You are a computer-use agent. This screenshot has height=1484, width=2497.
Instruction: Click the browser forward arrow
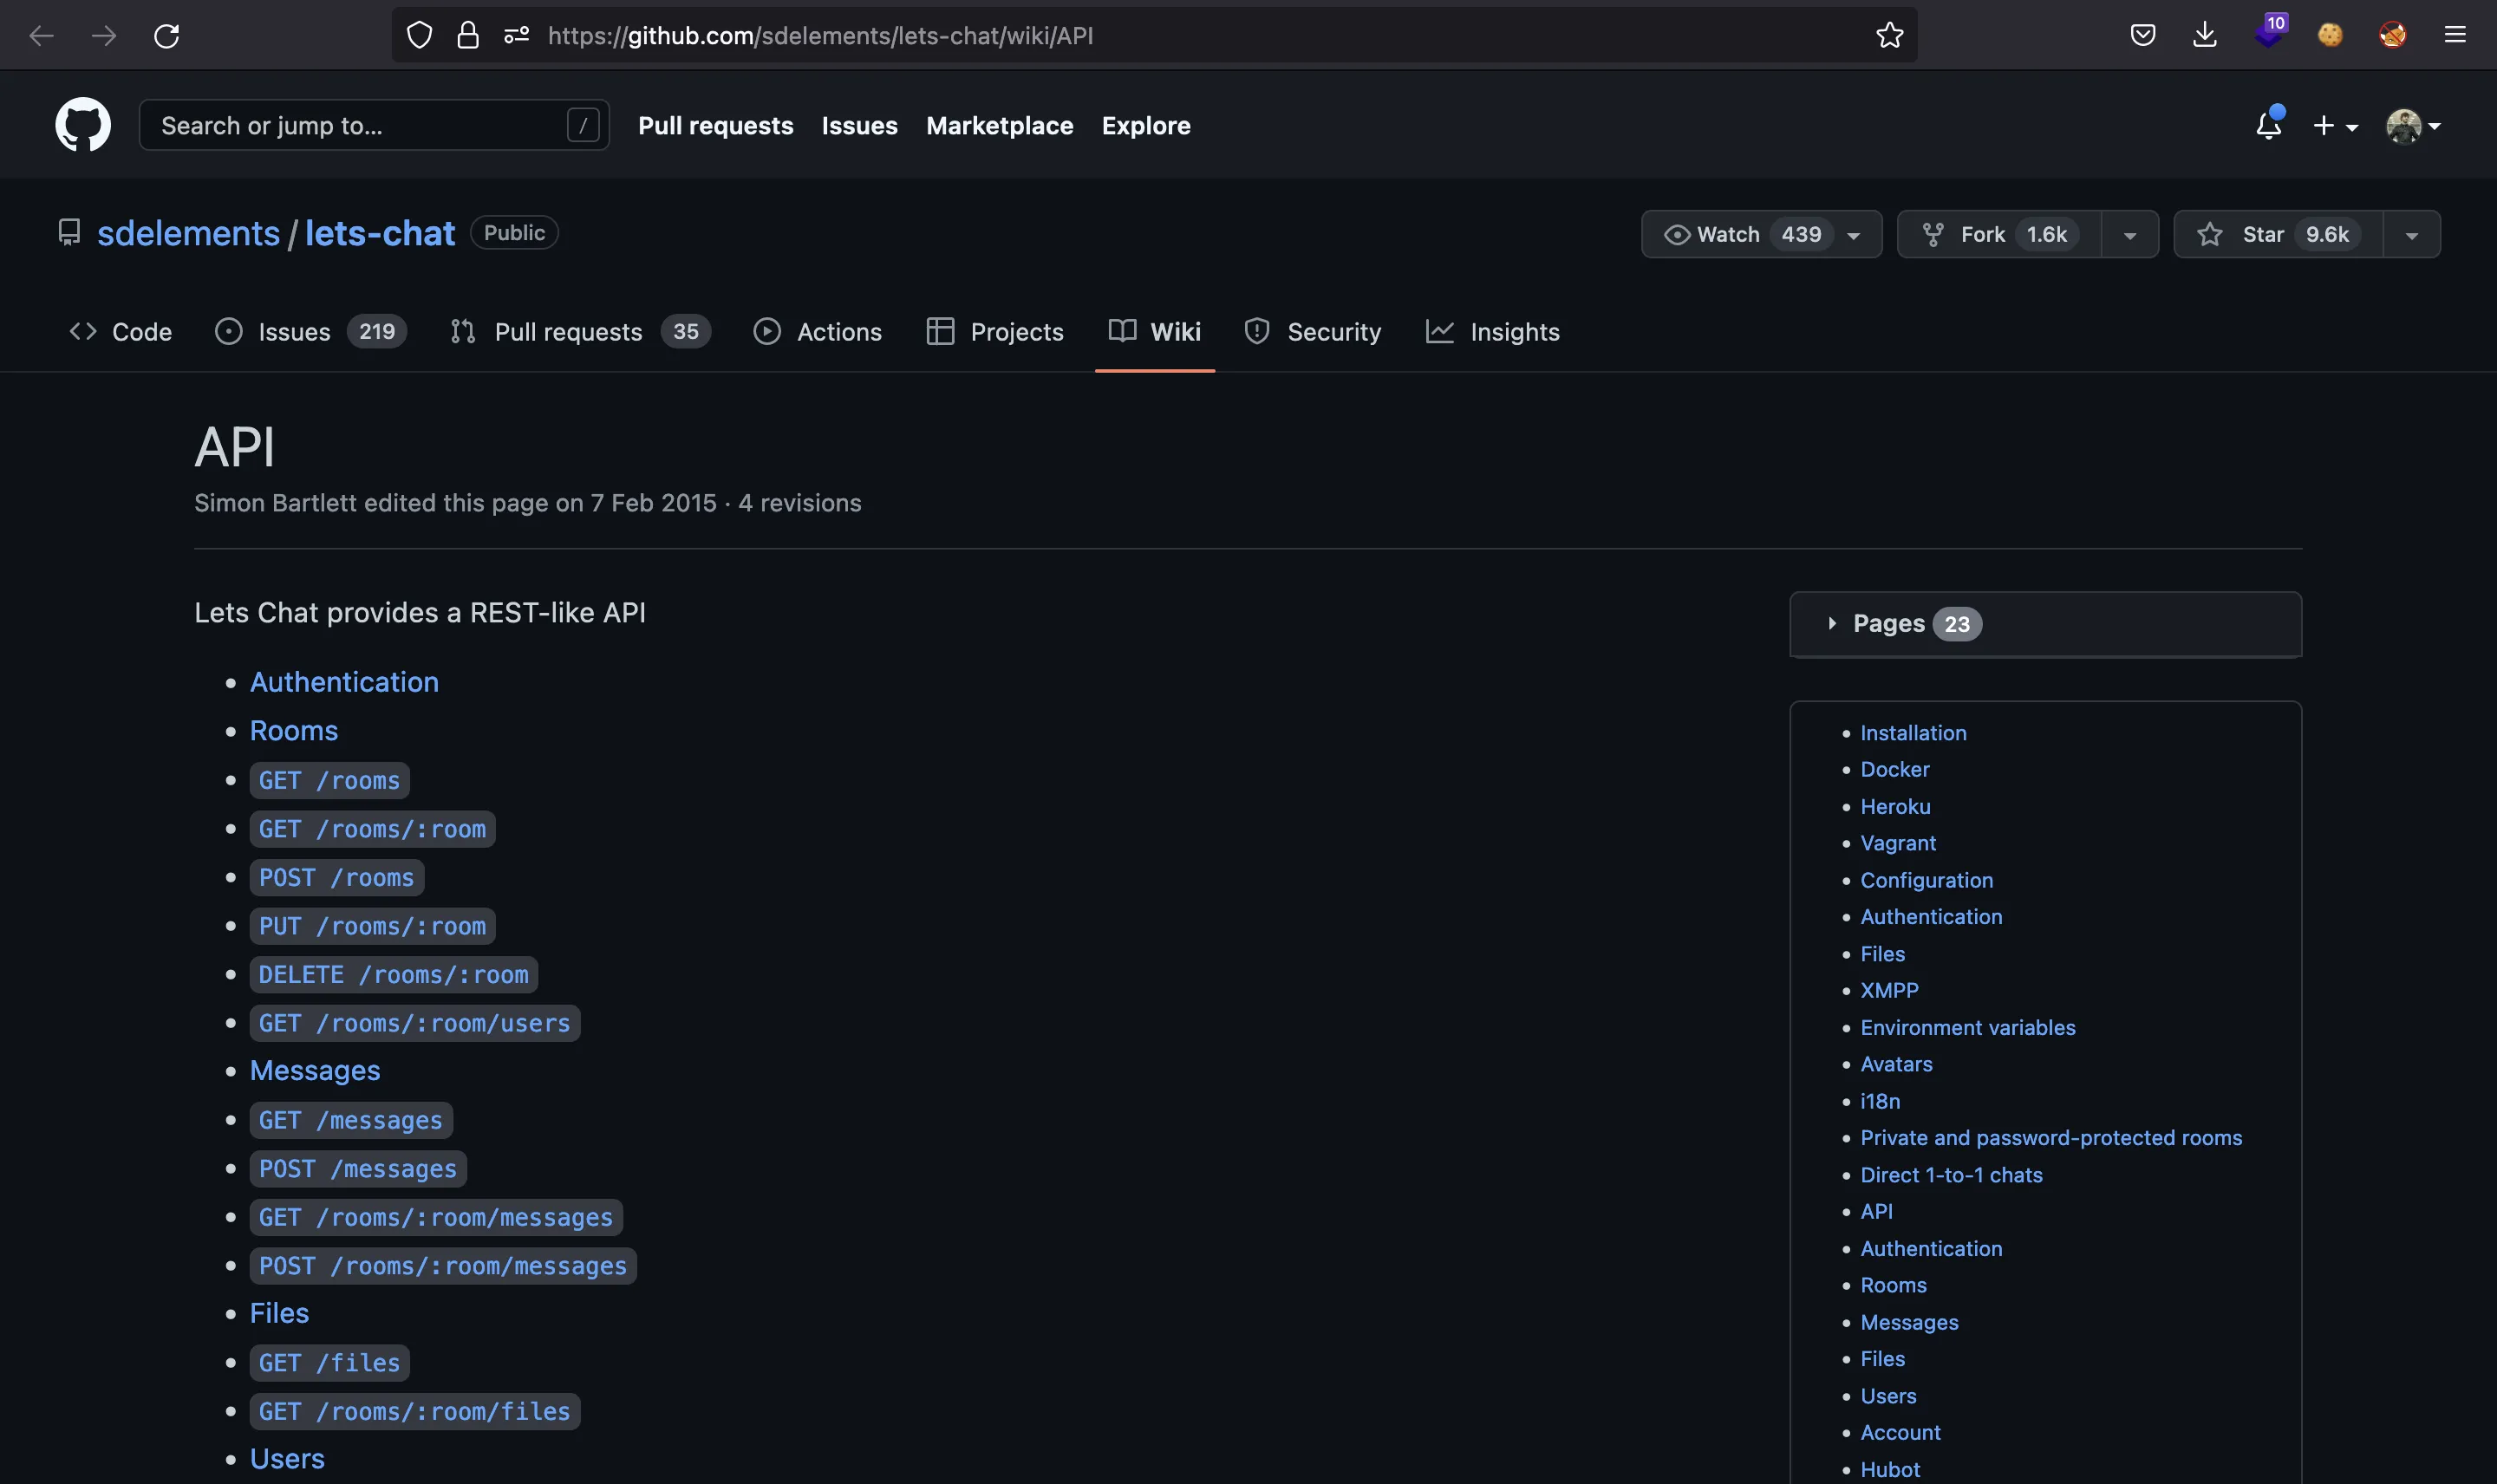(104, 36)
